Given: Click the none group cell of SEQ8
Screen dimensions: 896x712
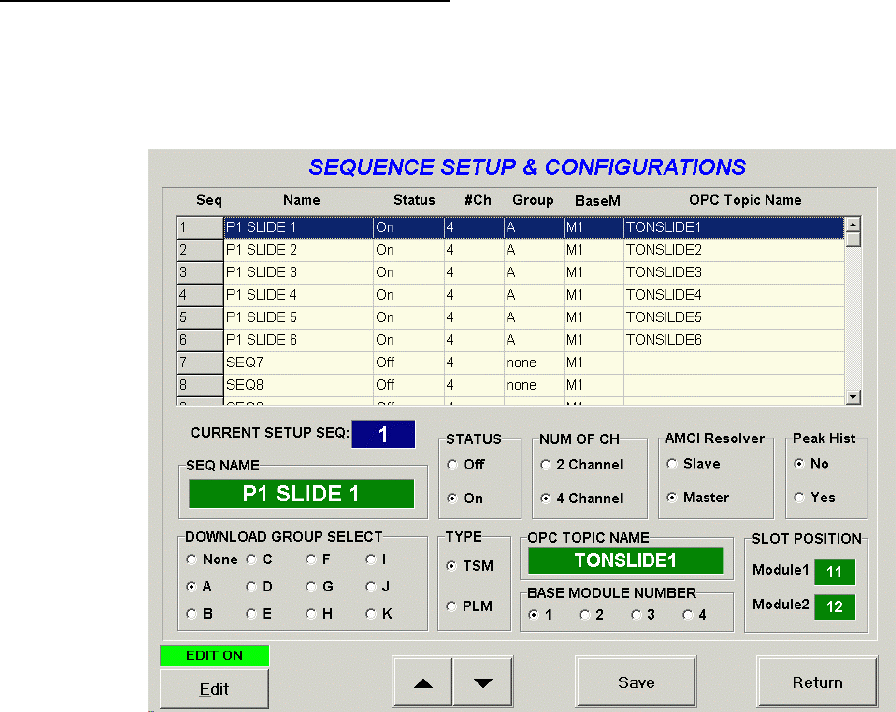Looking at the screenshot, I should tap(534, 385).
